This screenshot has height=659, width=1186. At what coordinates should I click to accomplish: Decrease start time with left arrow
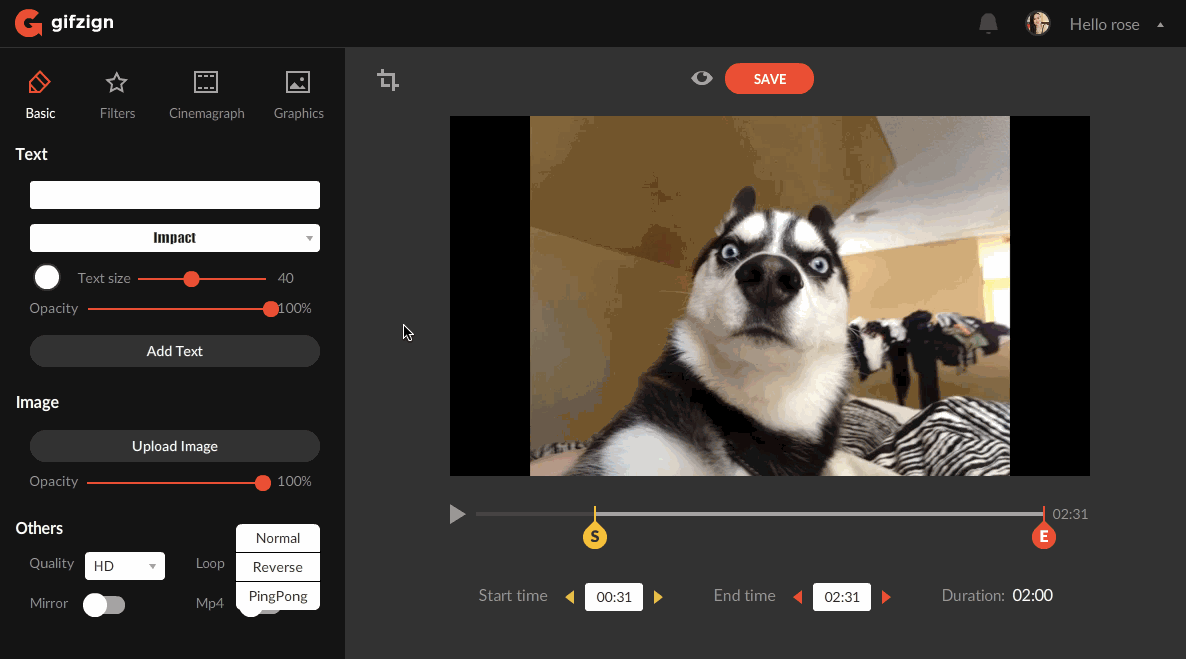pyautogui.click(x=570, y=597)
